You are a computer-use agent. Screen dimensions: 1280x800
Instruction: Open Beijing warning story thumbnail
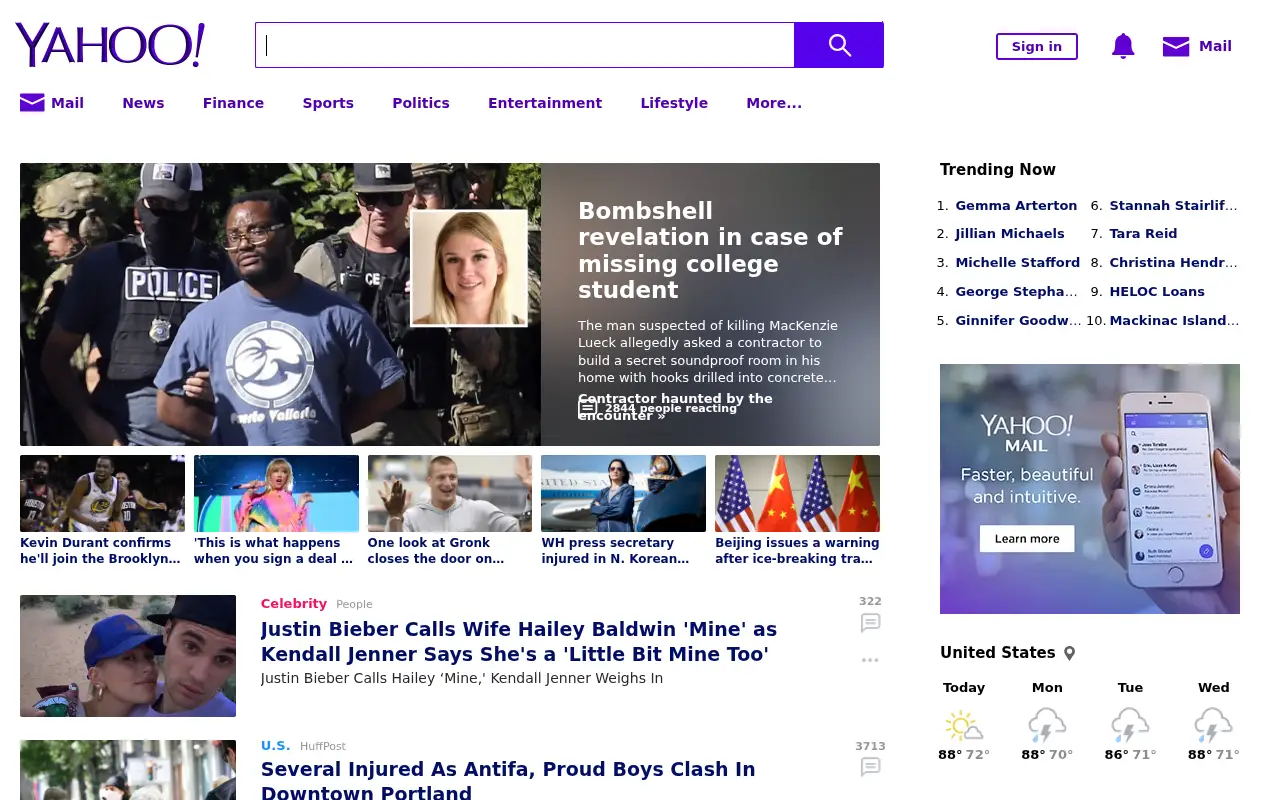click(797, 494)
